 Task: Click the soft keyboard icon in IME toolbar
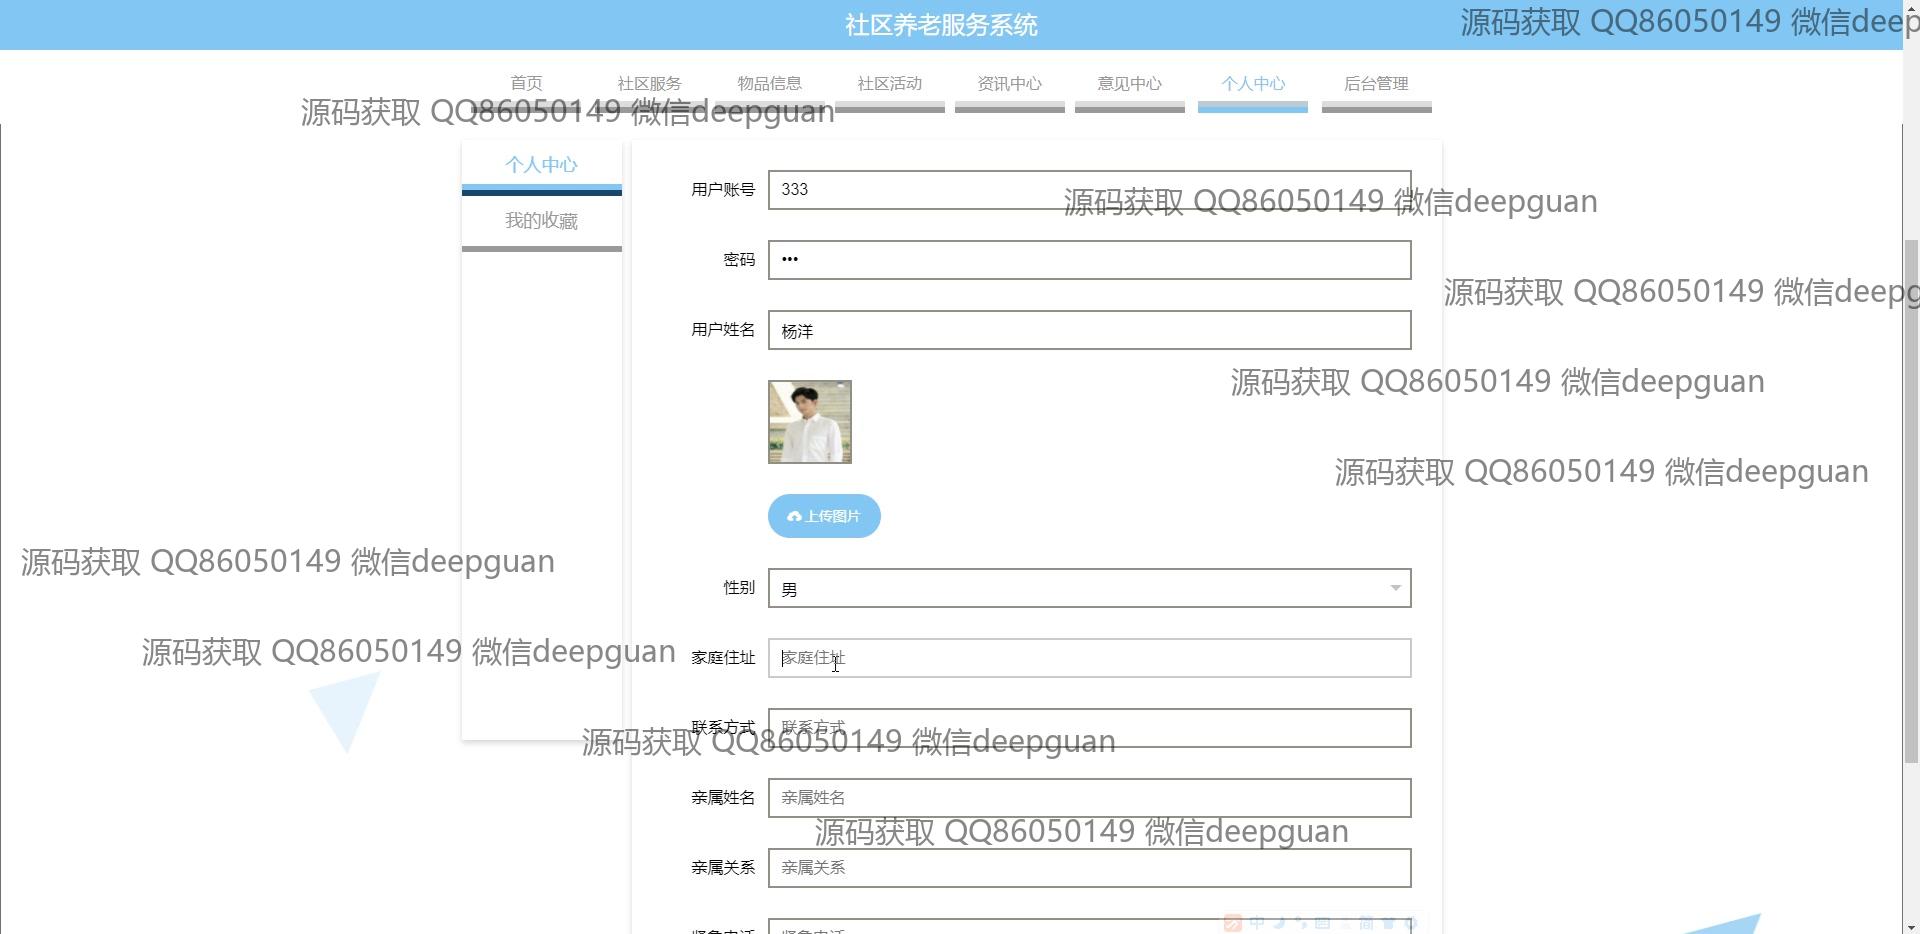pos(1322,923)
